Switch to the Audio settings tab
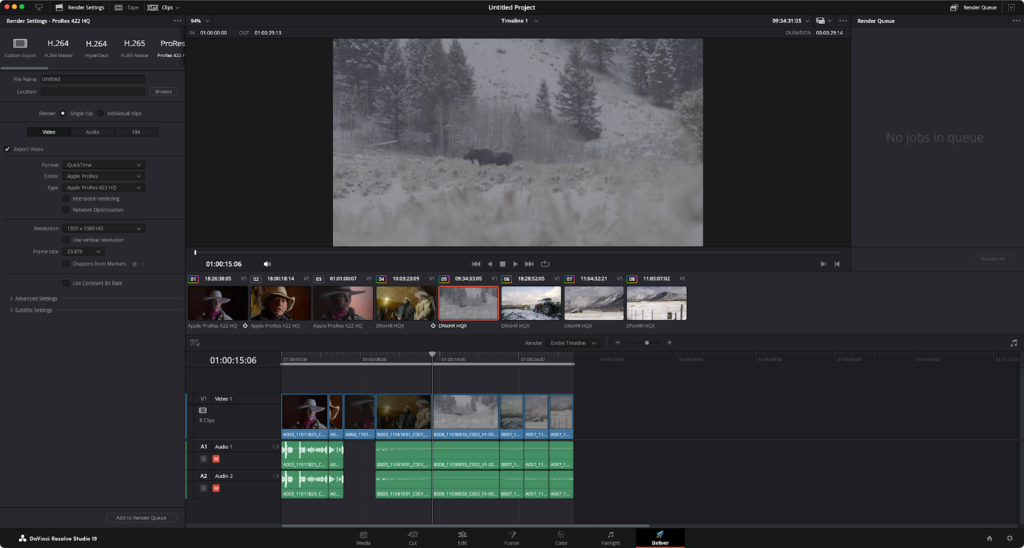1024x548 pixels. 92,131
